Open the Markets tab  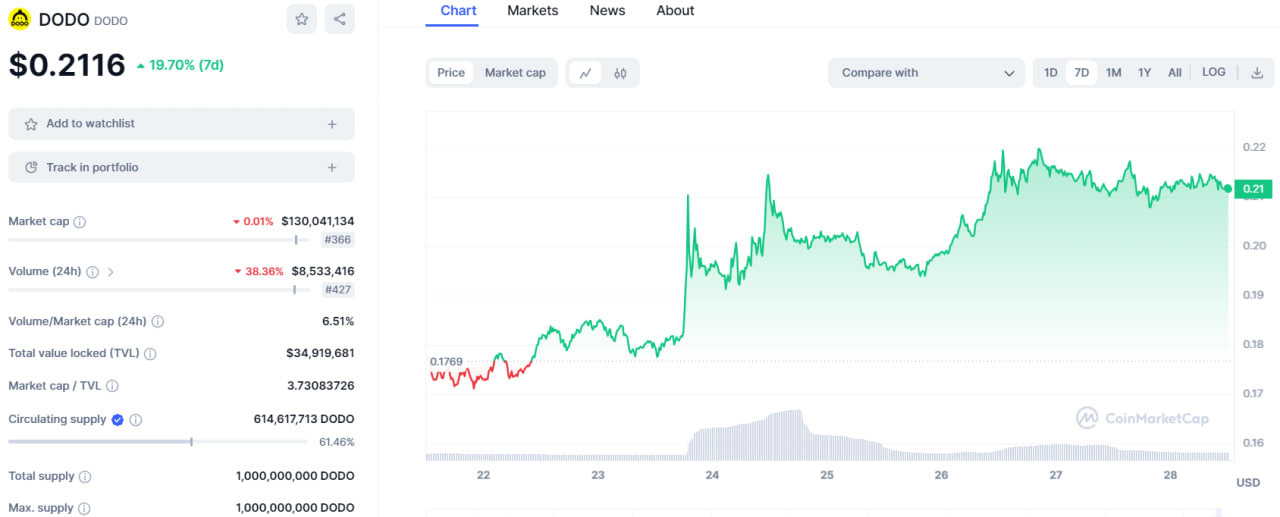pos(532,11)
